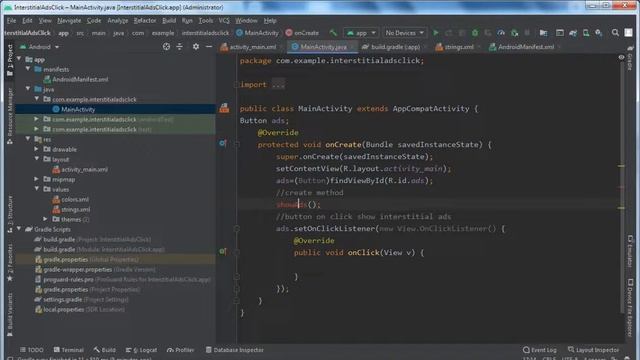This screenshot has width=640, height=360.
Task: Click Sync Project with Gradle Files icon
Action: (x=573, y=33)
